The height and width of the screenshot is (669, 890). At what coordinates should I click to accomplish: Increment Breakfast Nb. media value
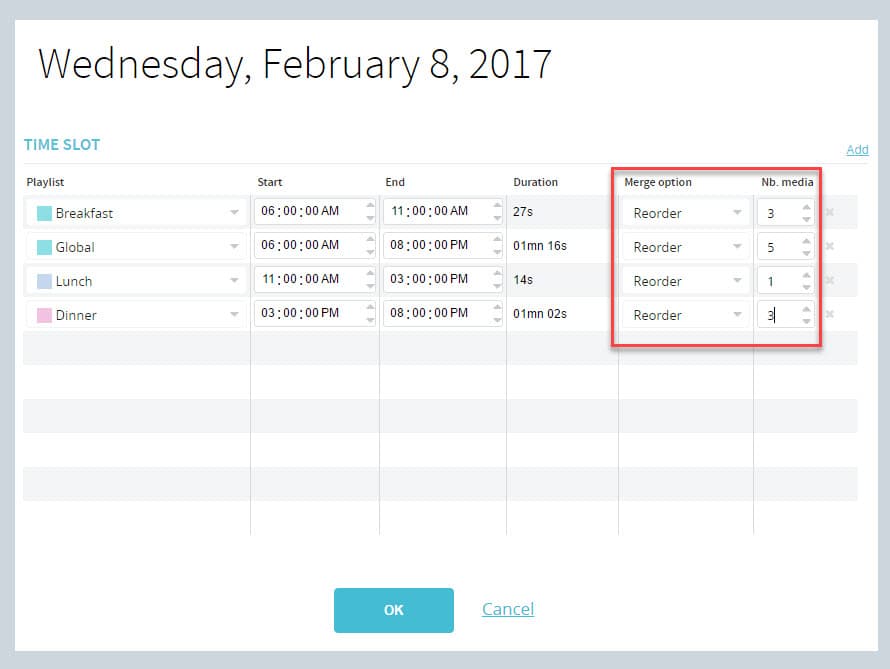tap(807, 207)
